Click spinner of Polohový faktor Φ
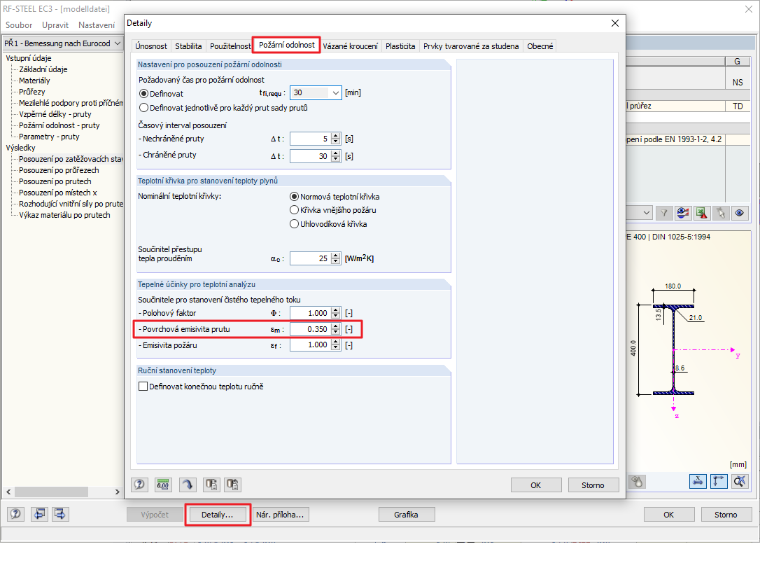Viewport: 760px width, 570px height. (336, 313)
